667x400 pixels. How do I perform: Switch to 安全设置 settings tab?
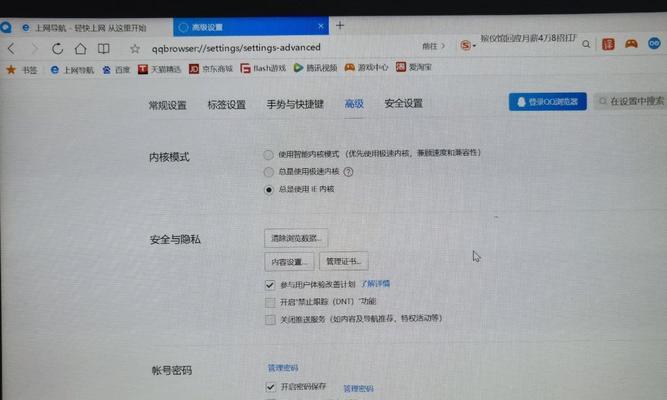pos(404,103)
